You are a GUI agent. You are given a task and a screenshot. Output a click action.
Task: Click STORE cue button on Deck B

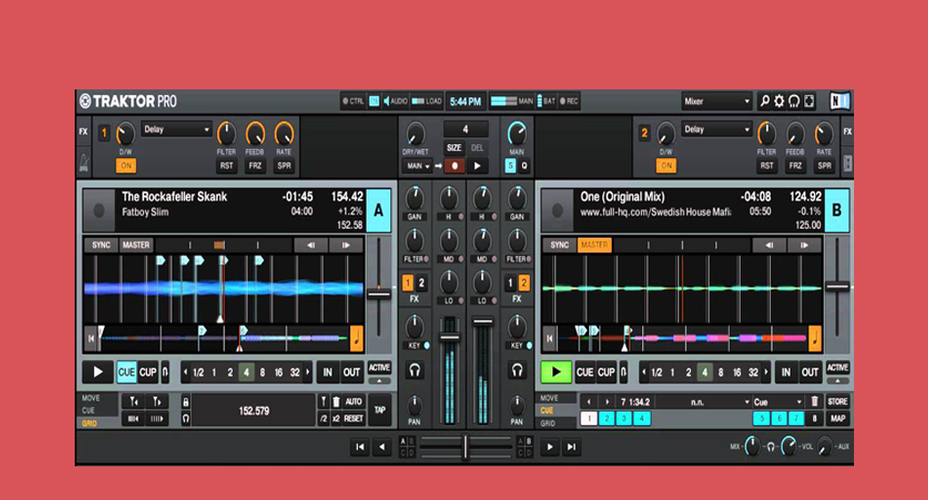coord(837,402)
